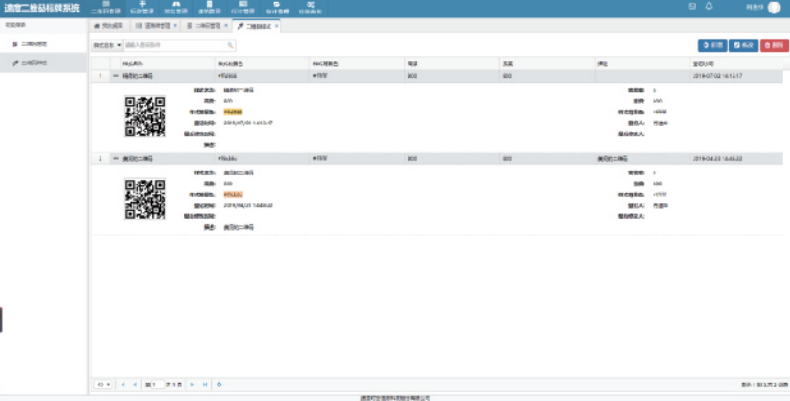Click the refresh icon in pagination bar
The image size is (790, 401).
219,384
